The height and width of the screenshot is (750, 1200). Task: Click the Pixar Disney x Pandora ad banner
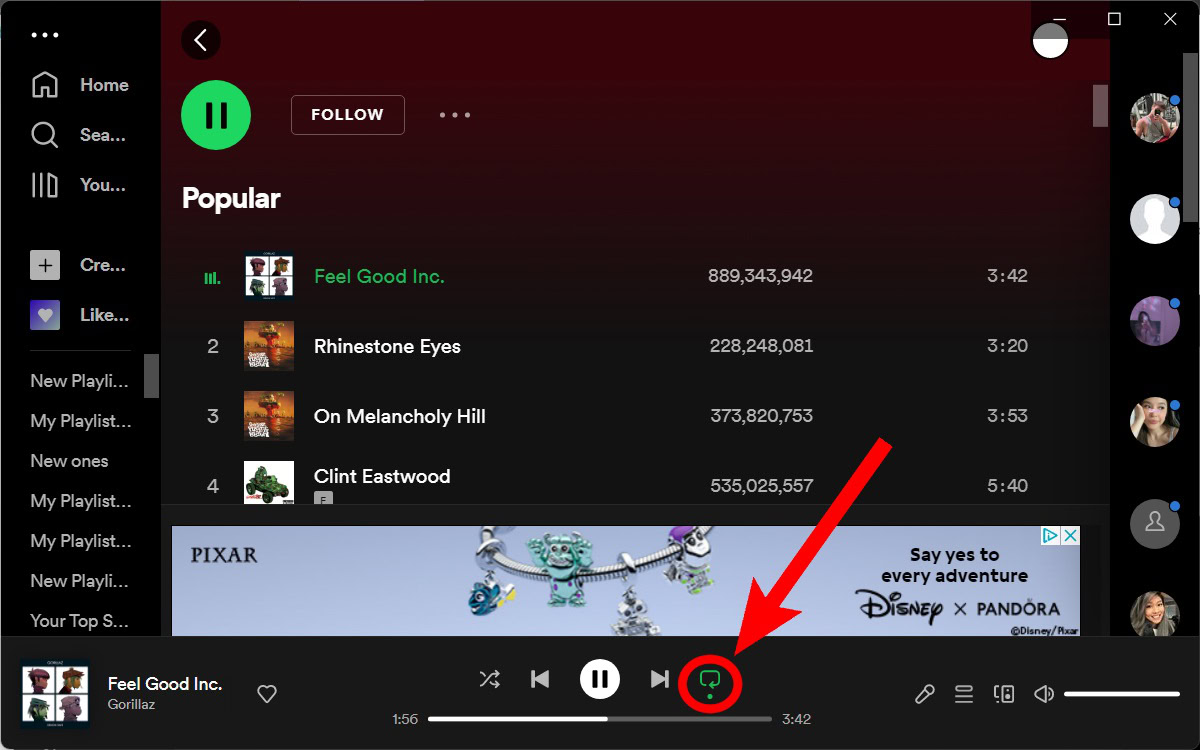[x=626, y=581]
